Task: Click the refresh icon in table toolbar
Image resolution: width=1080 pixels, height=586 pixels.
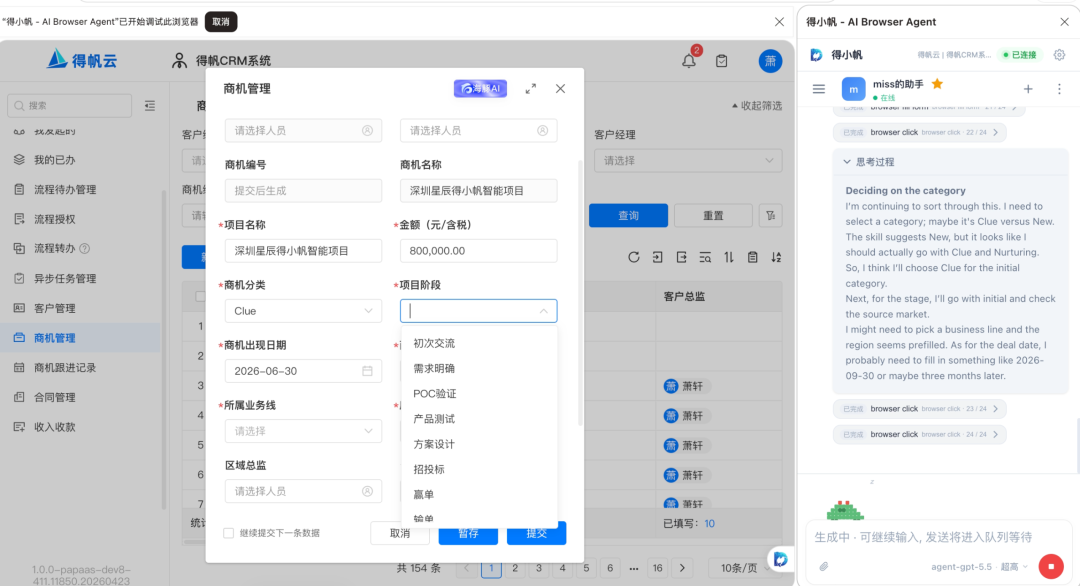Action: tap(634, 257)
